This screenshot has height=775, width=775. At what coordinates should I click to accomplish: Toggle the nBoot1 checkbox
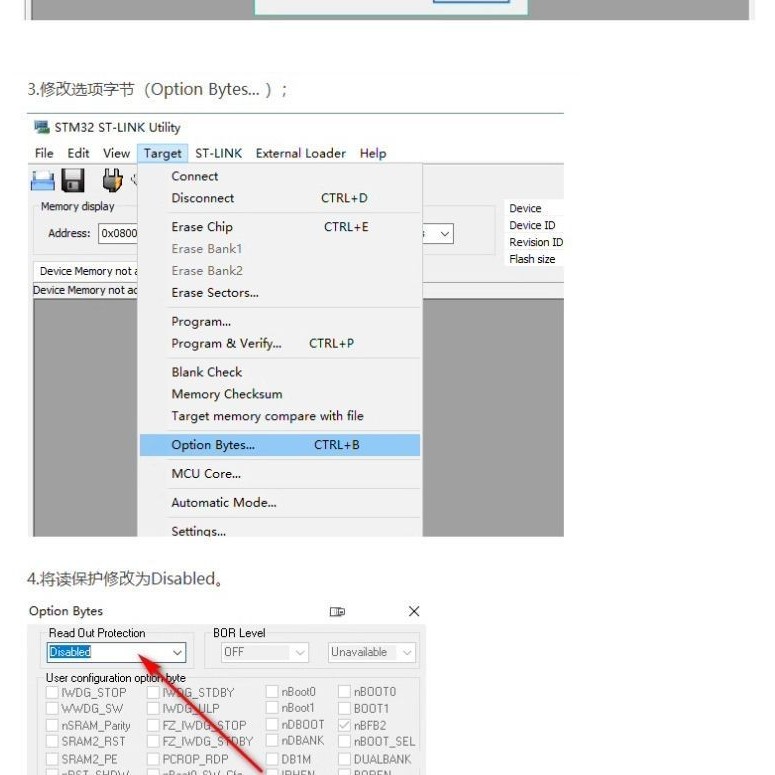tap(272, 707)
